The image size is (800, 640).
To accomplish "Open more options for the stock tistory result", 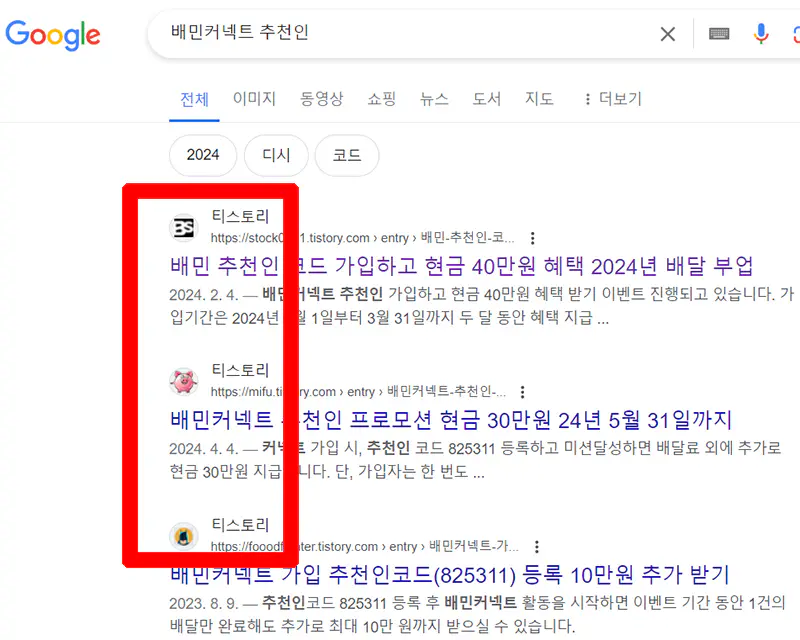I will (532, 238).
